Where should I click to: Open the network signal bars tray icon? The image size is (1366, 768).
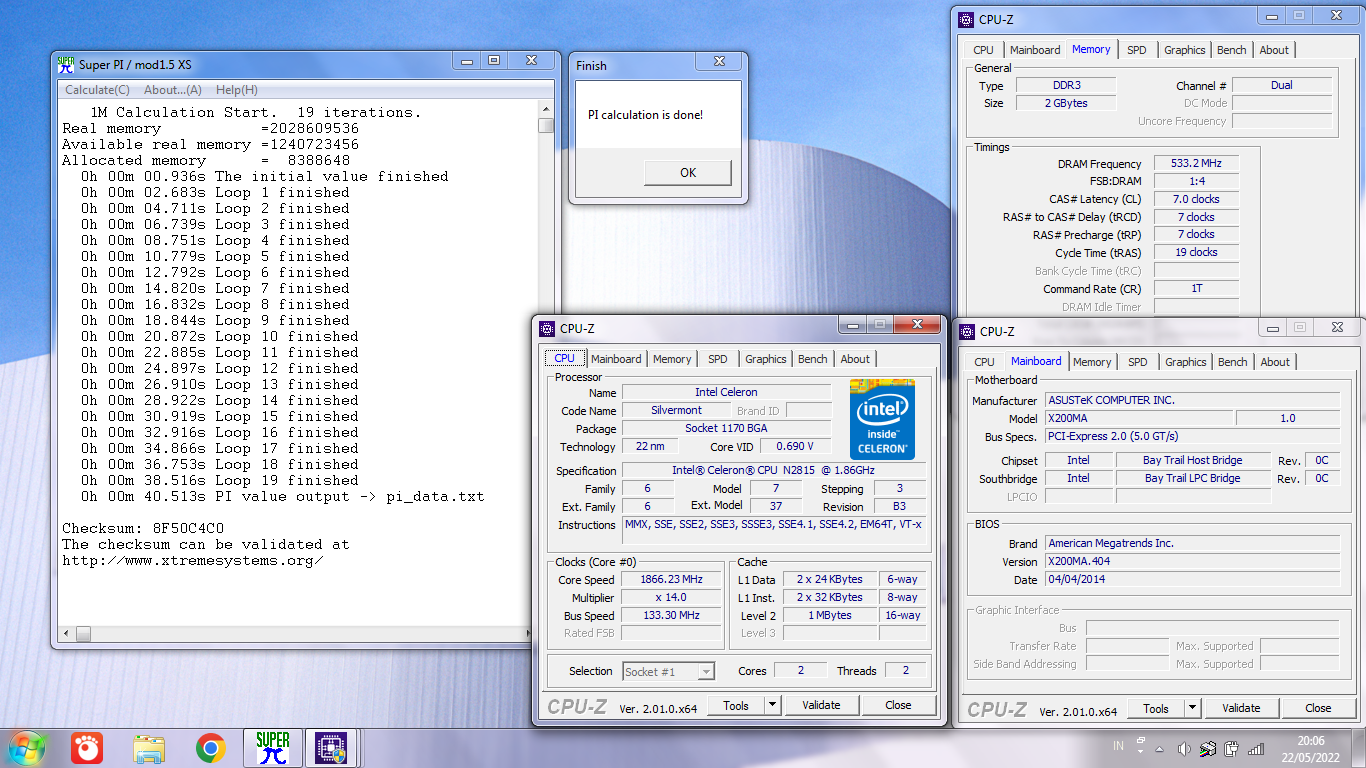point(1256,748)
